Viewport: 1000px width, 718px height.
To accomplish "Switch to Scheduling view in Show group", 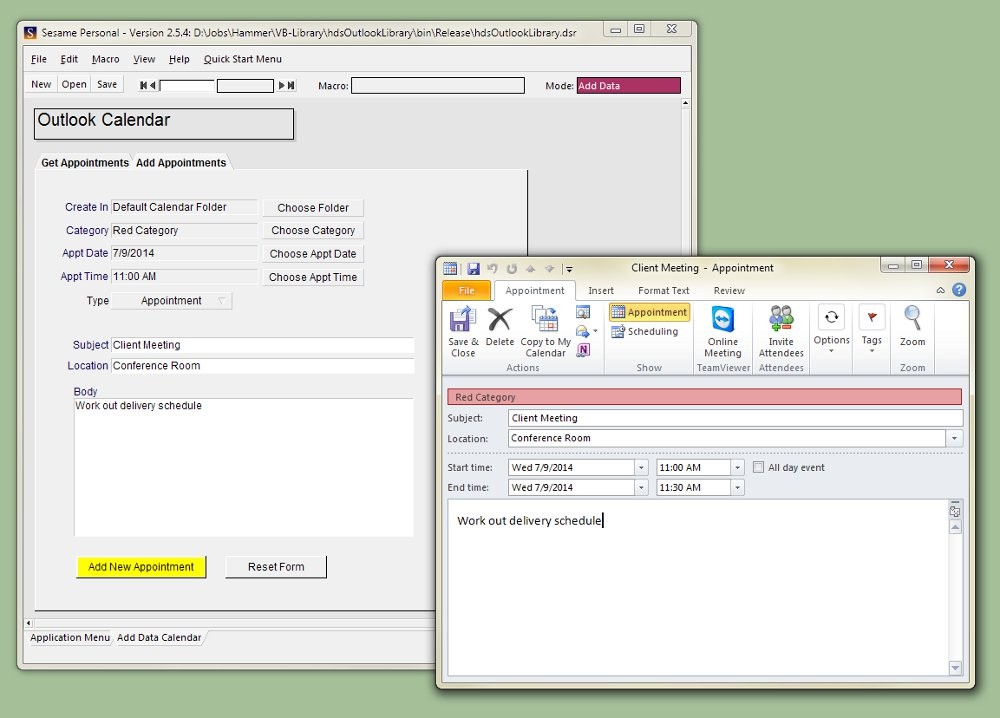I will [x=644, y=331].
